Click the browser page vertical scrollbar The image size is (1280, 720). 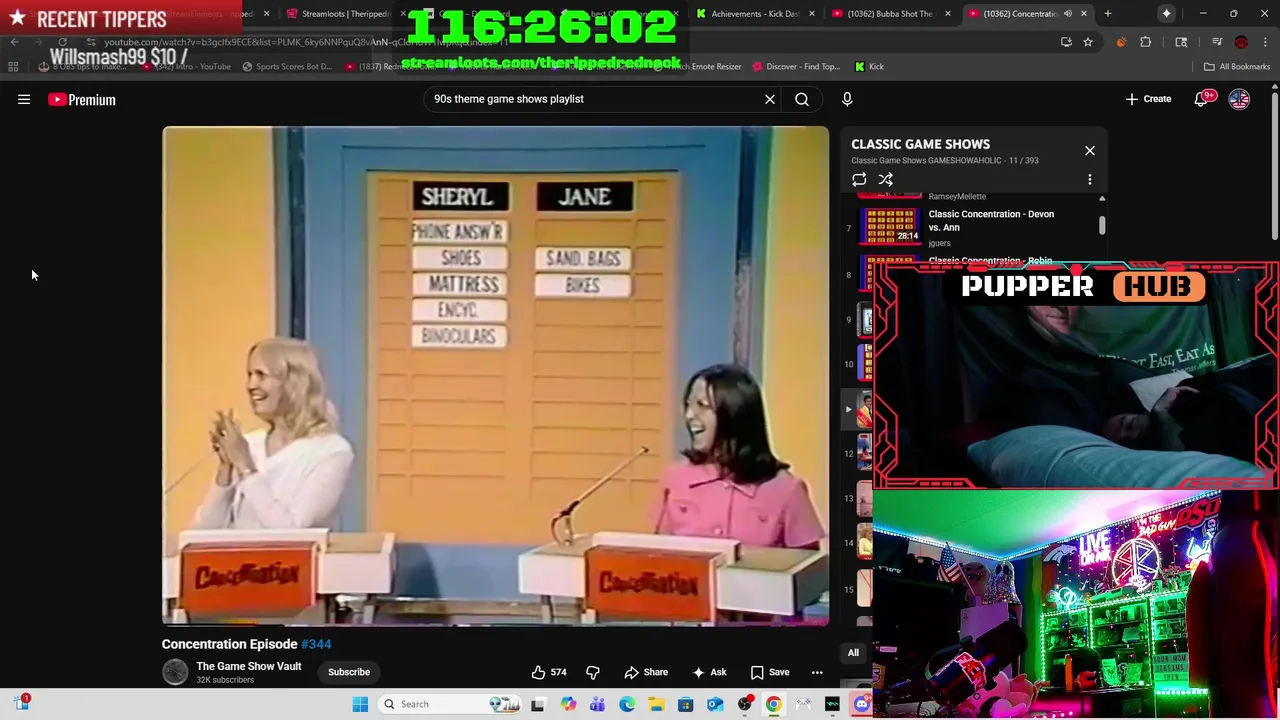tap(1274, 166)
